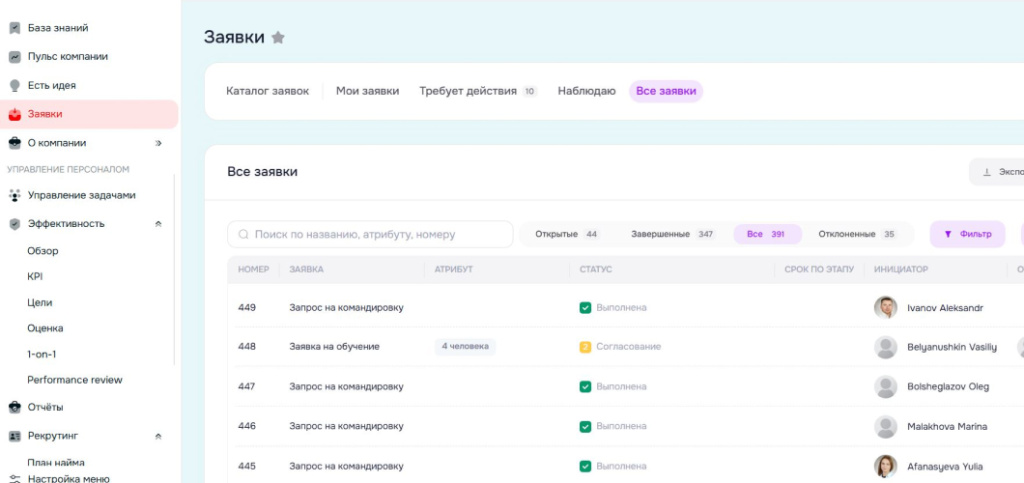1024x483 pixels.
Task: Click the yellow status badge in row 448
Action: [585, 347]
